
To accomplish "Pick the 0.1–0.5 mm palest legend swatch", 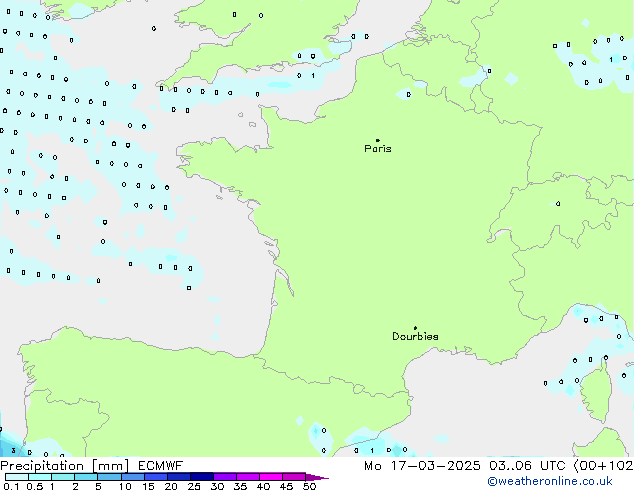I will click(x=17, y=477).
